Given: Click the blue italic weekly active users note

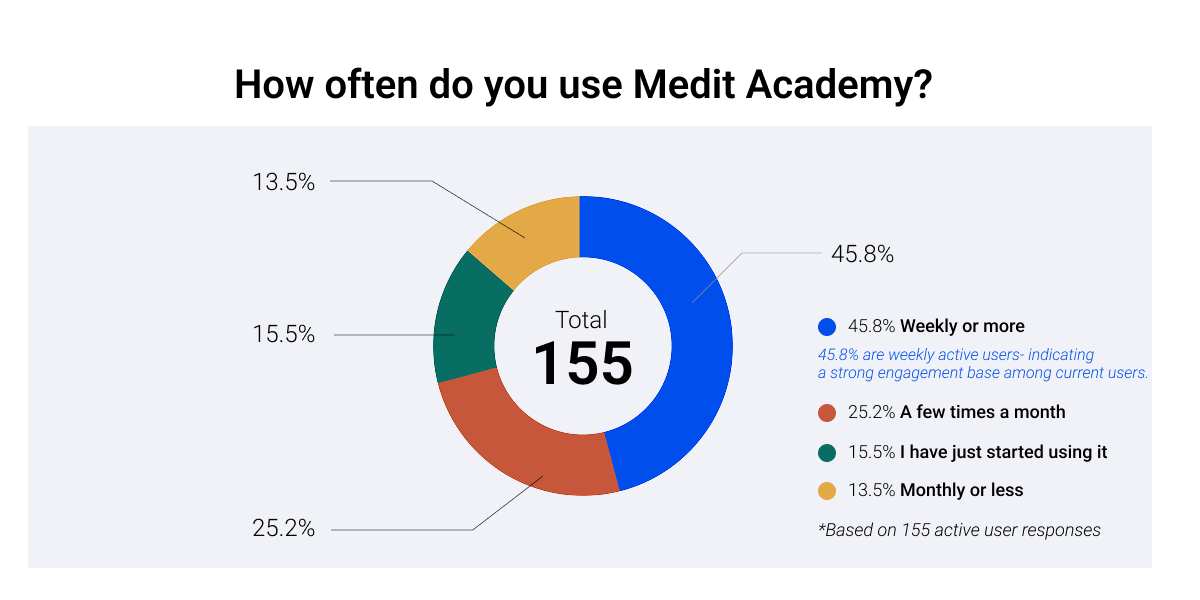Looking at the screenshot, I should coord(982,364).
